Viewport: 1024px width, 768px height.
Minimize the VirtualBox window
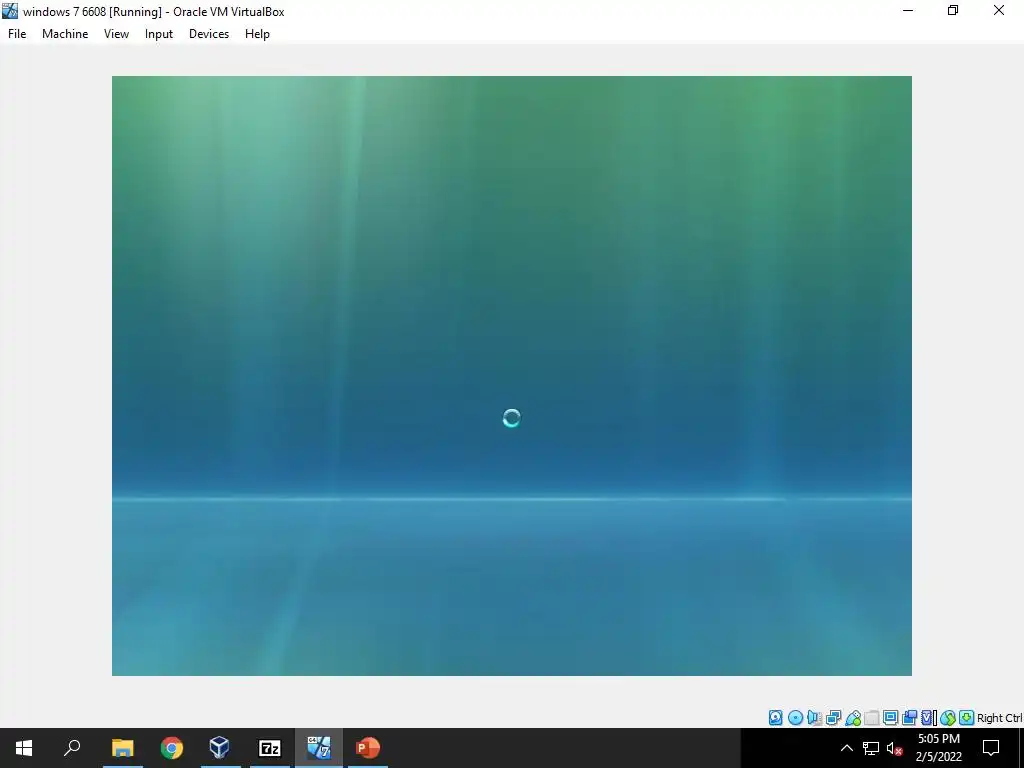[908, 11]
